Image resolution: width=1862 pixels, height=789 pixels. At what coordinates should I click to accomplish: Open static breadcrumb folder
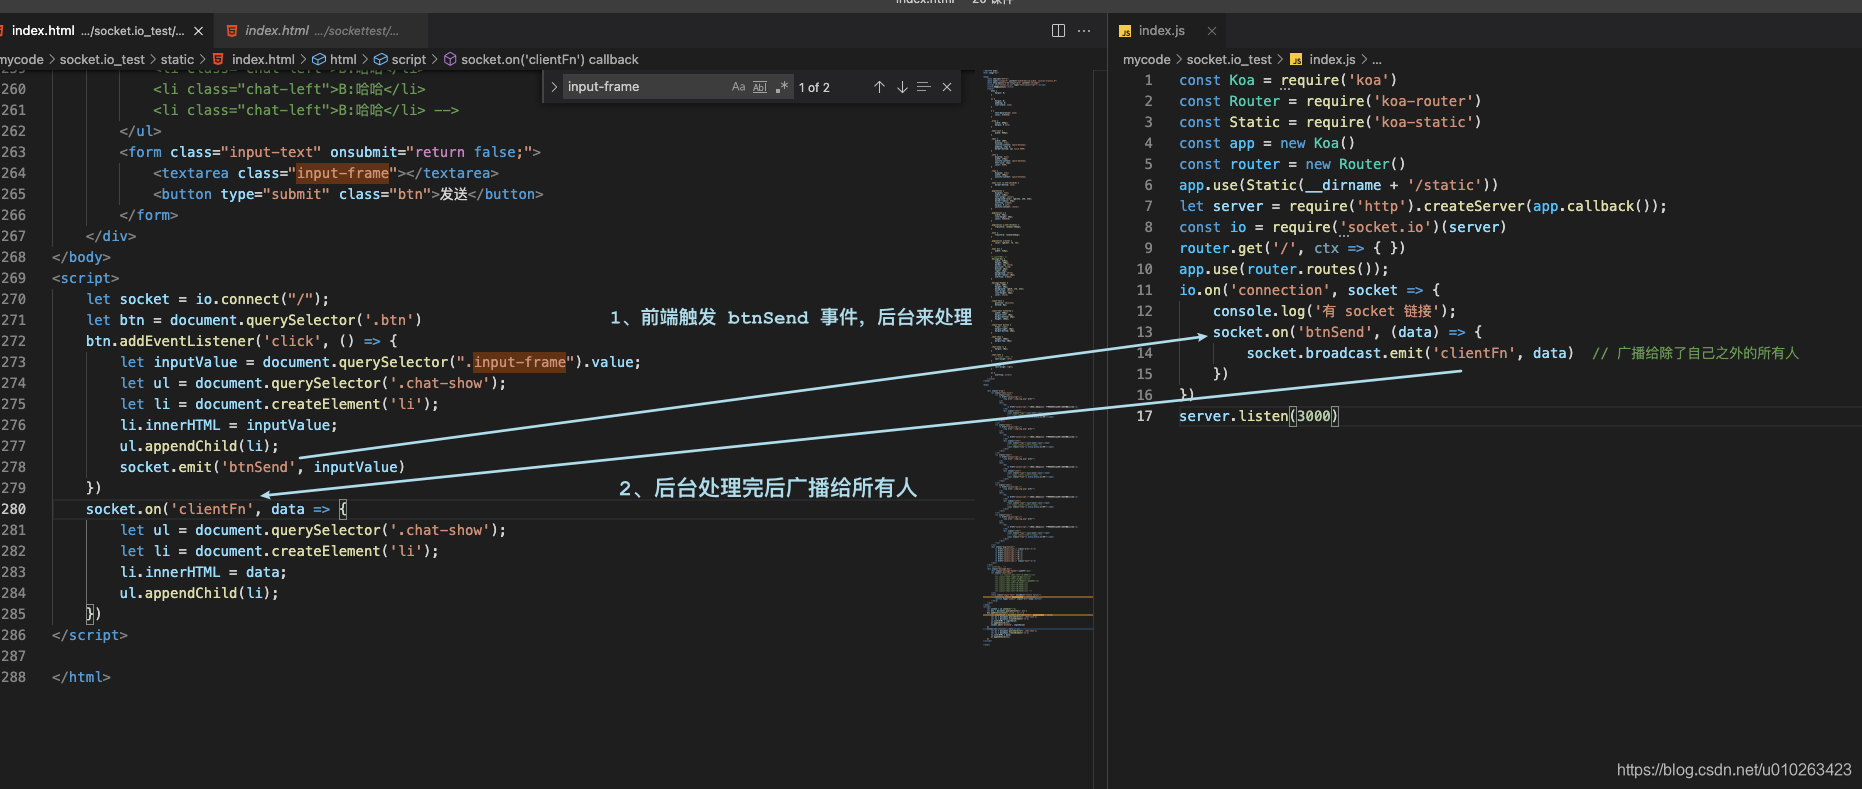click(x=177, y=59)
